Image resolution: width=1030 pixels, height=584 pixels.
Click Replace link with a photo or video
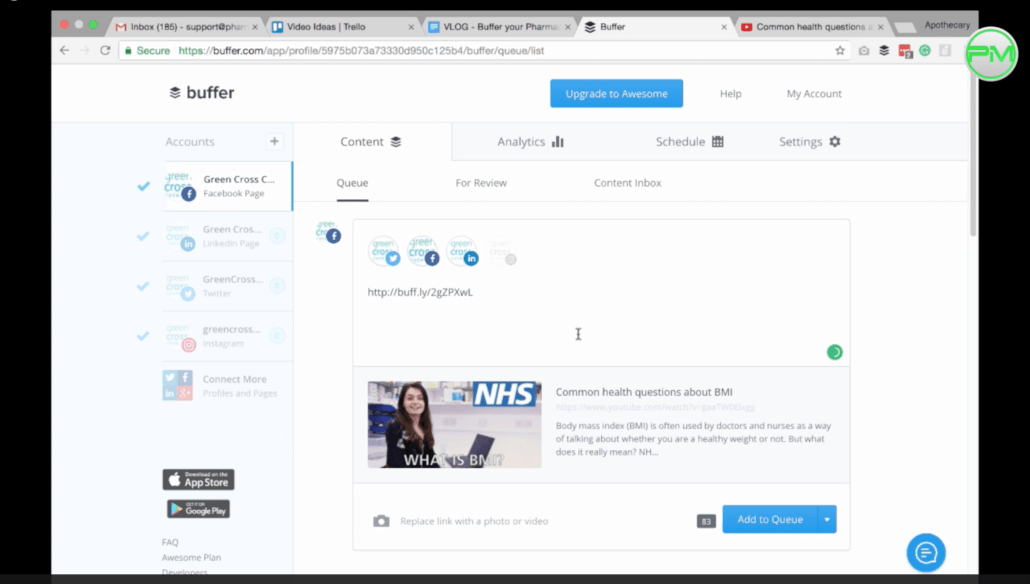(474, 521)
